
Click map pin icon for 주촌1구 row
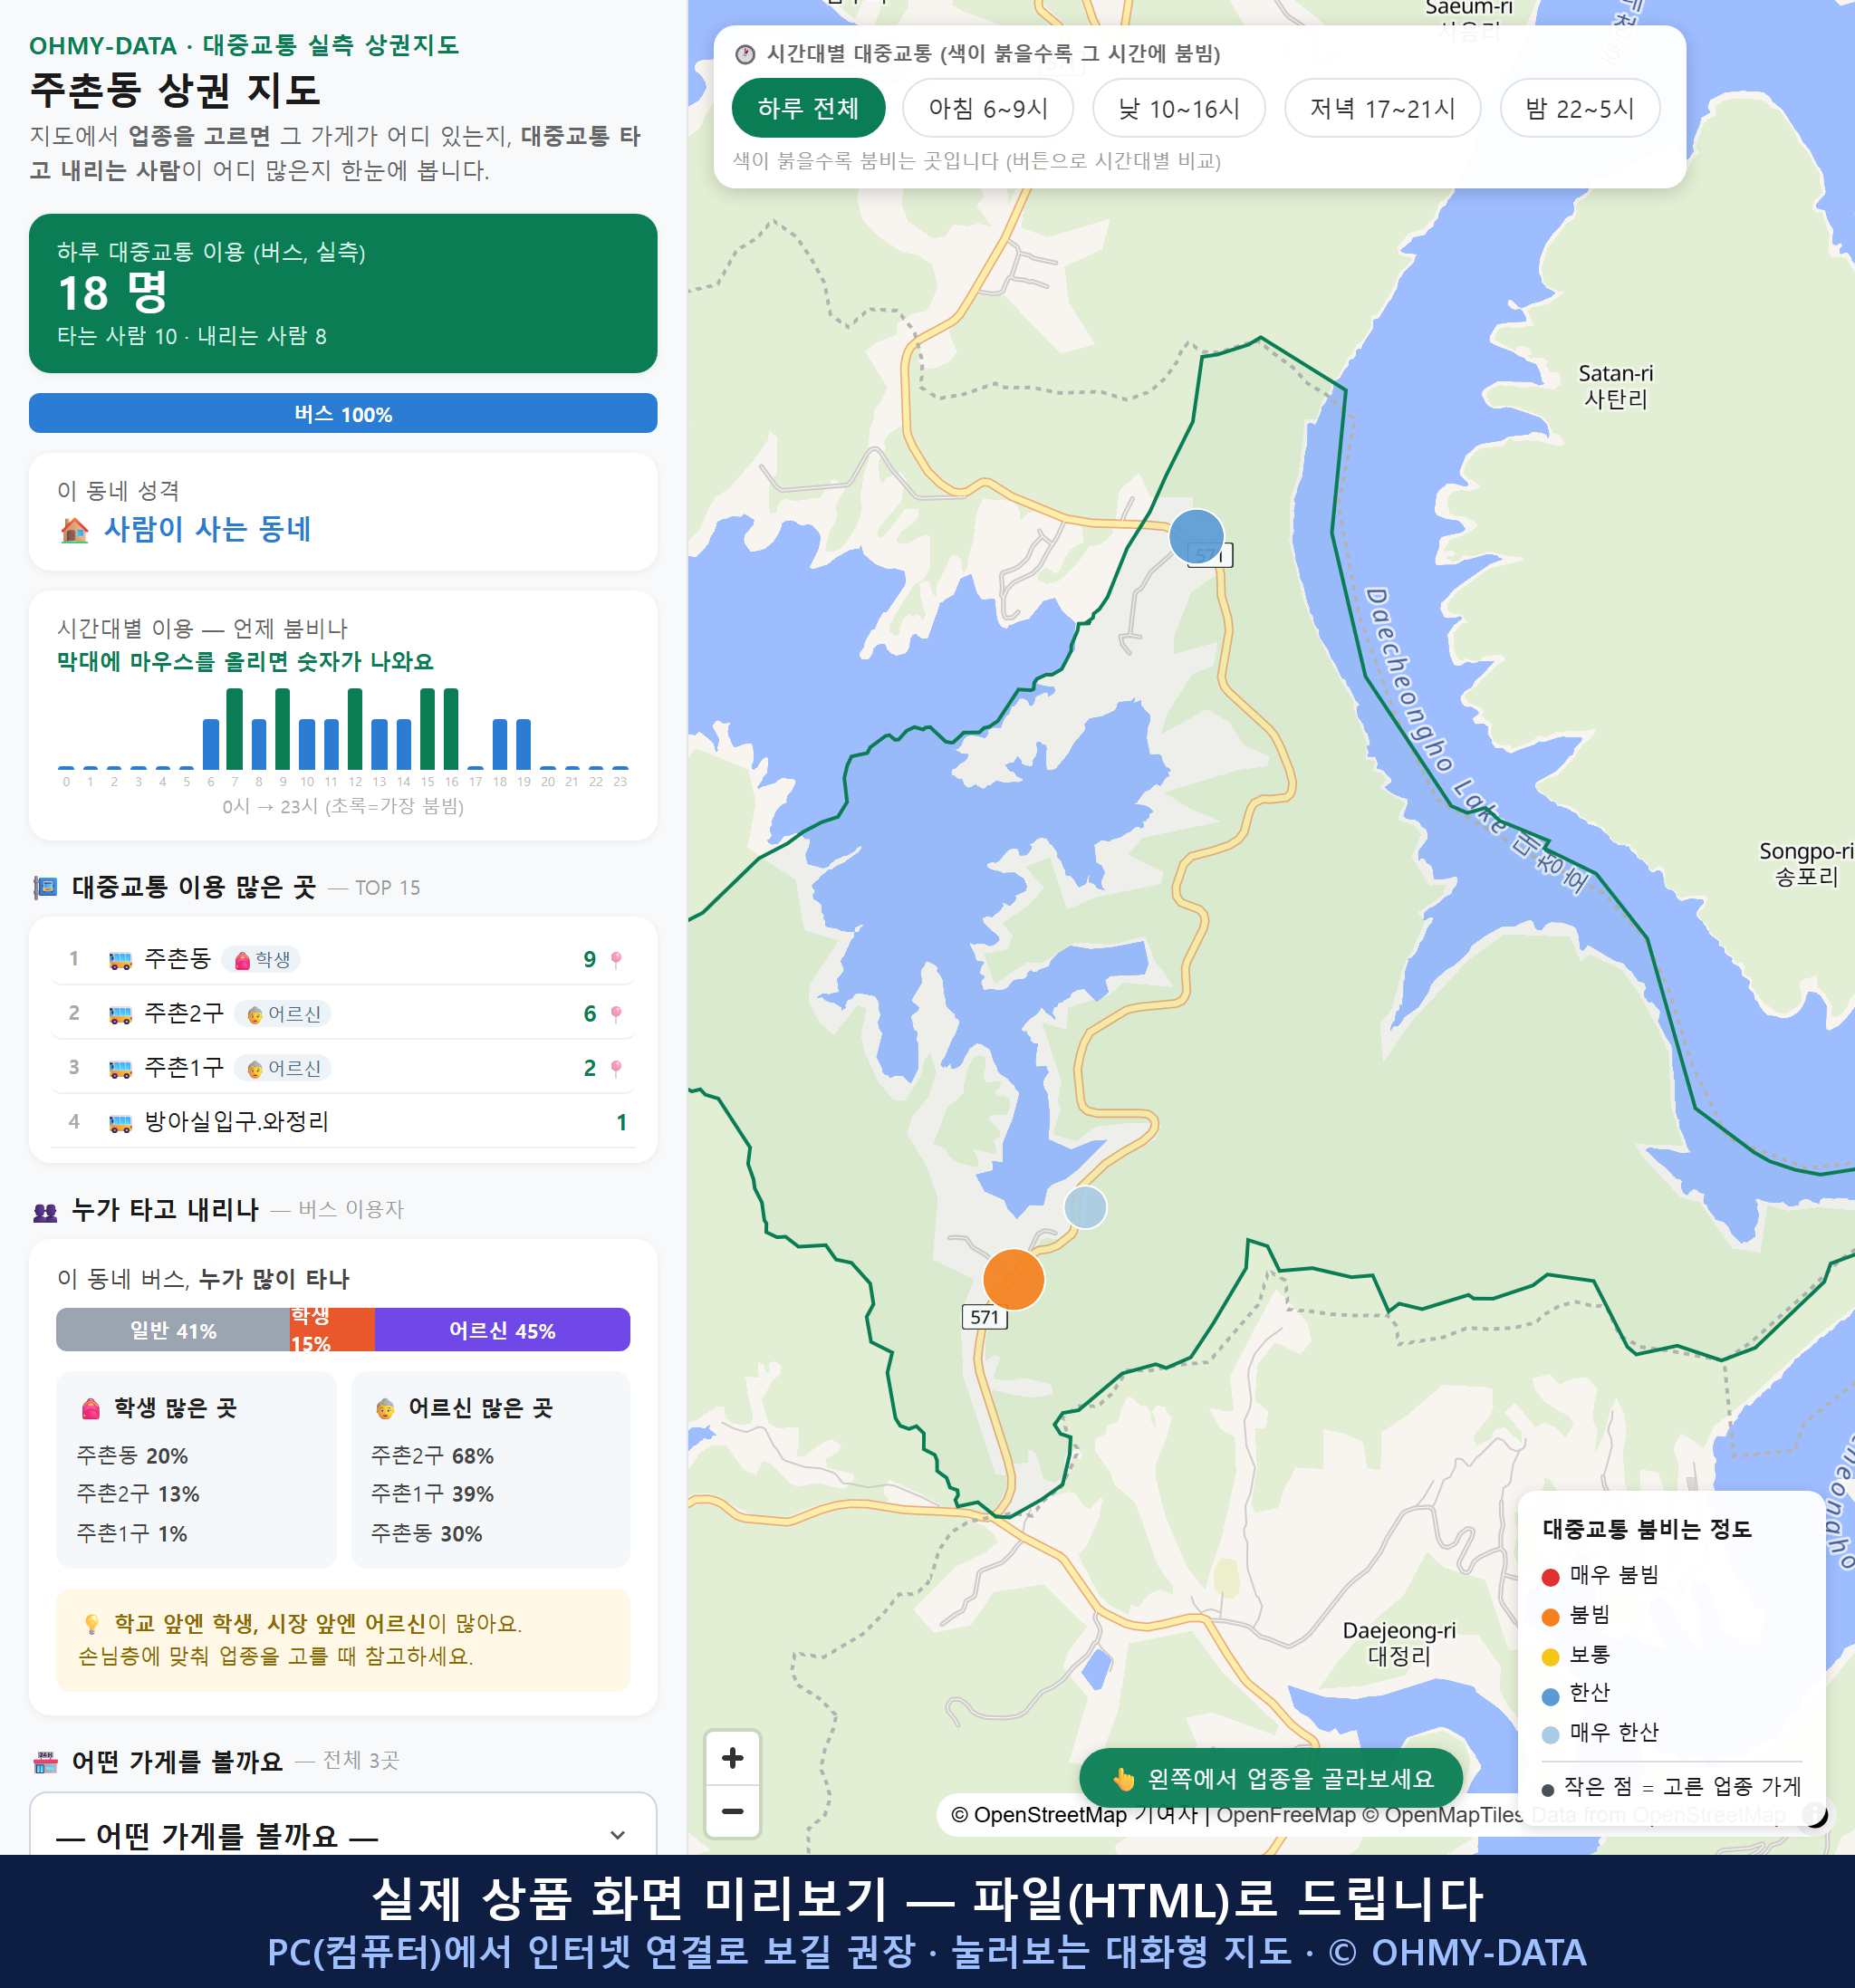pos(616,1068)
